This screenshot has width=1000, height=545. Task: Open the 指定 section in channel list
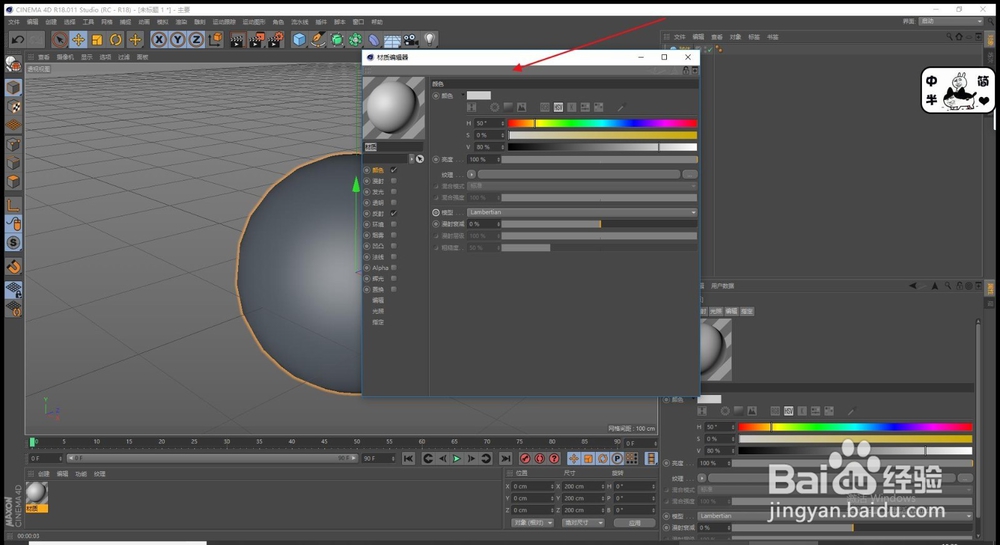378,322
